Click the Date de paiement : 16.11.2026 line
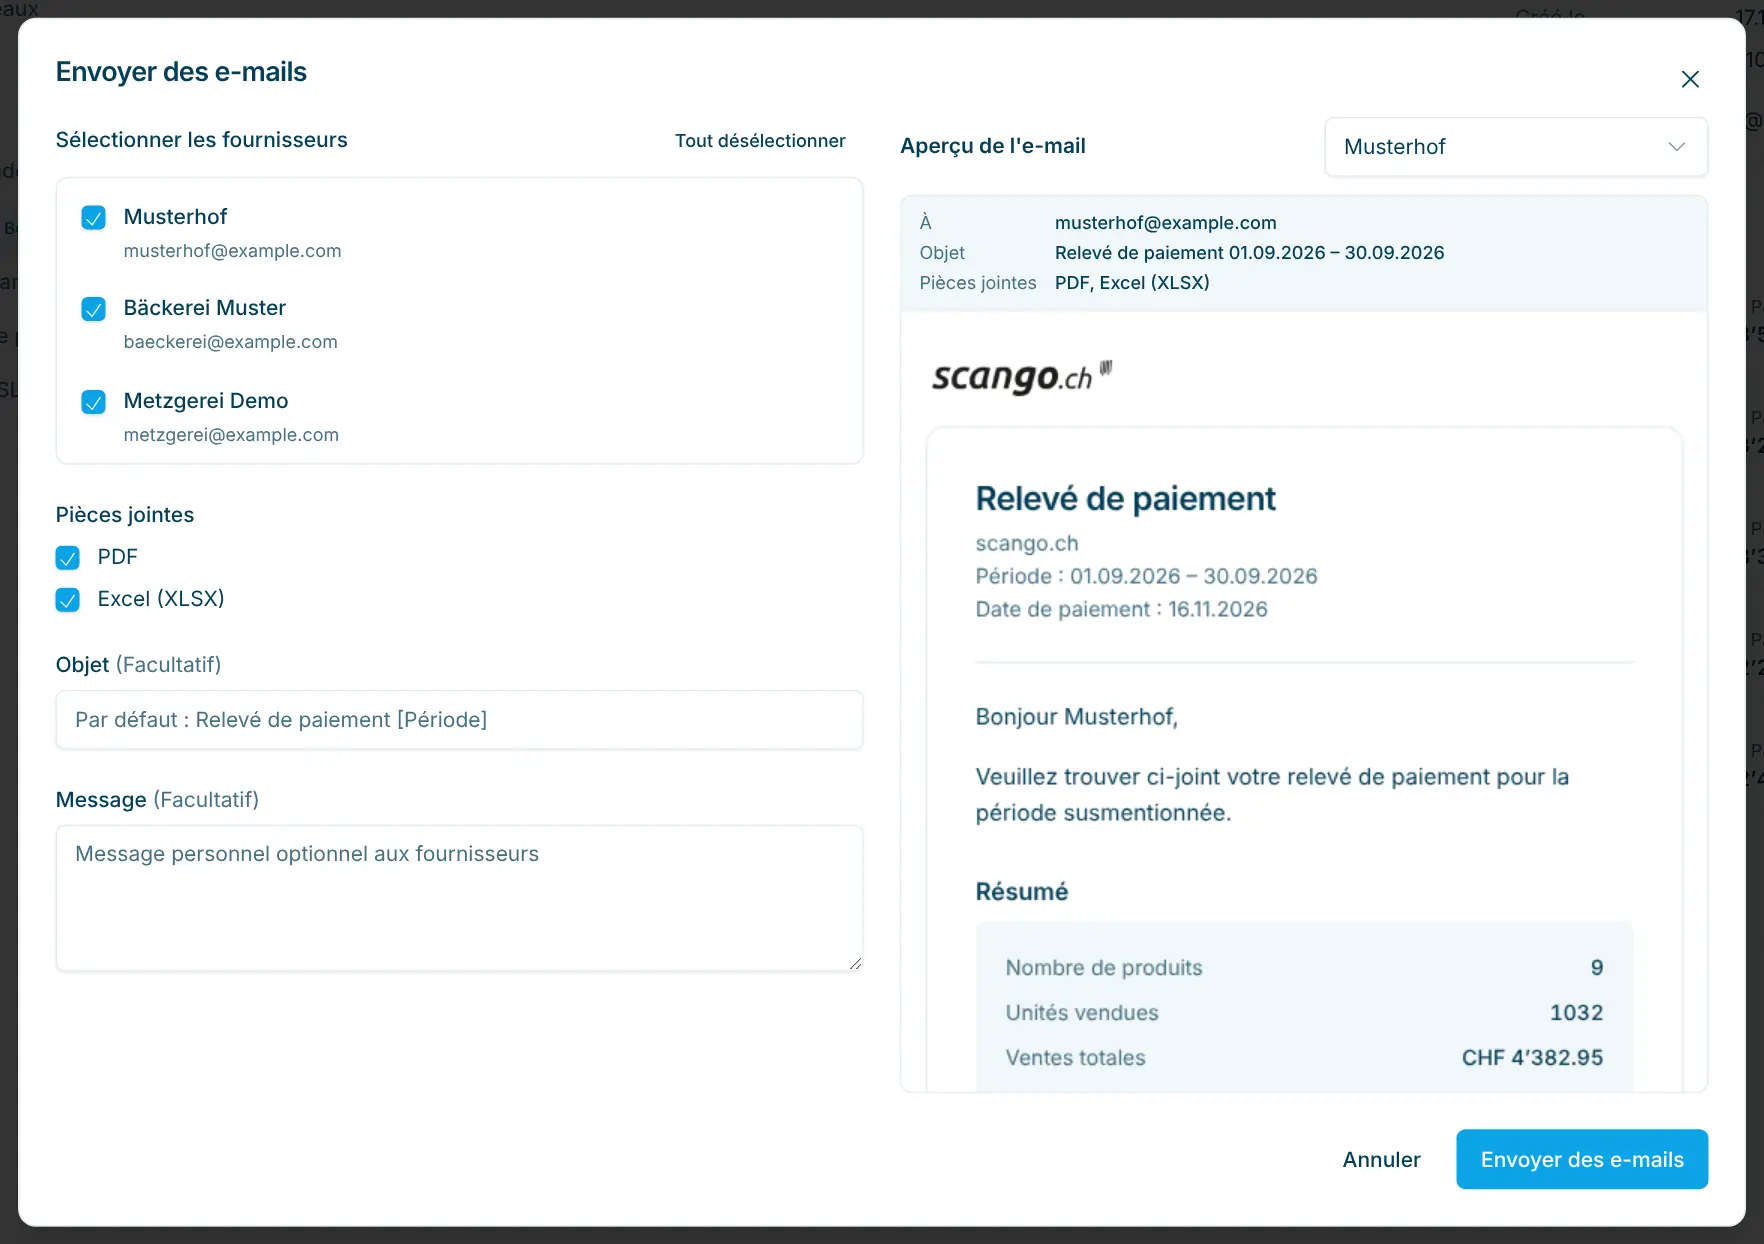 coord(1121,609)
